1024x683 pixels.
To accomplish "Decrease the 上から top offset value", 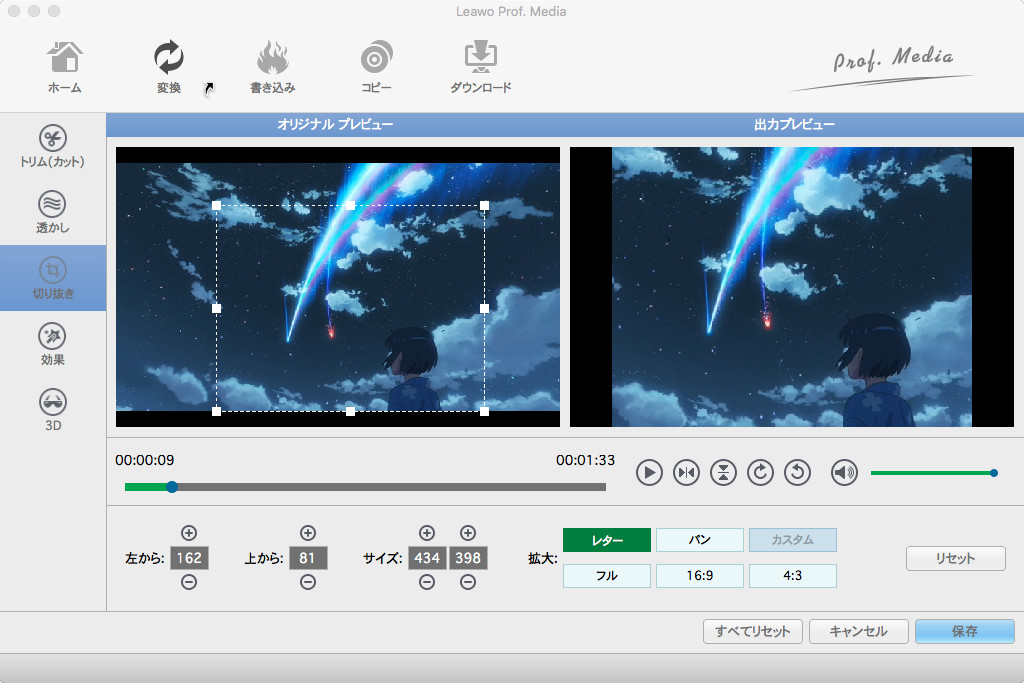I will pos(308,582).
